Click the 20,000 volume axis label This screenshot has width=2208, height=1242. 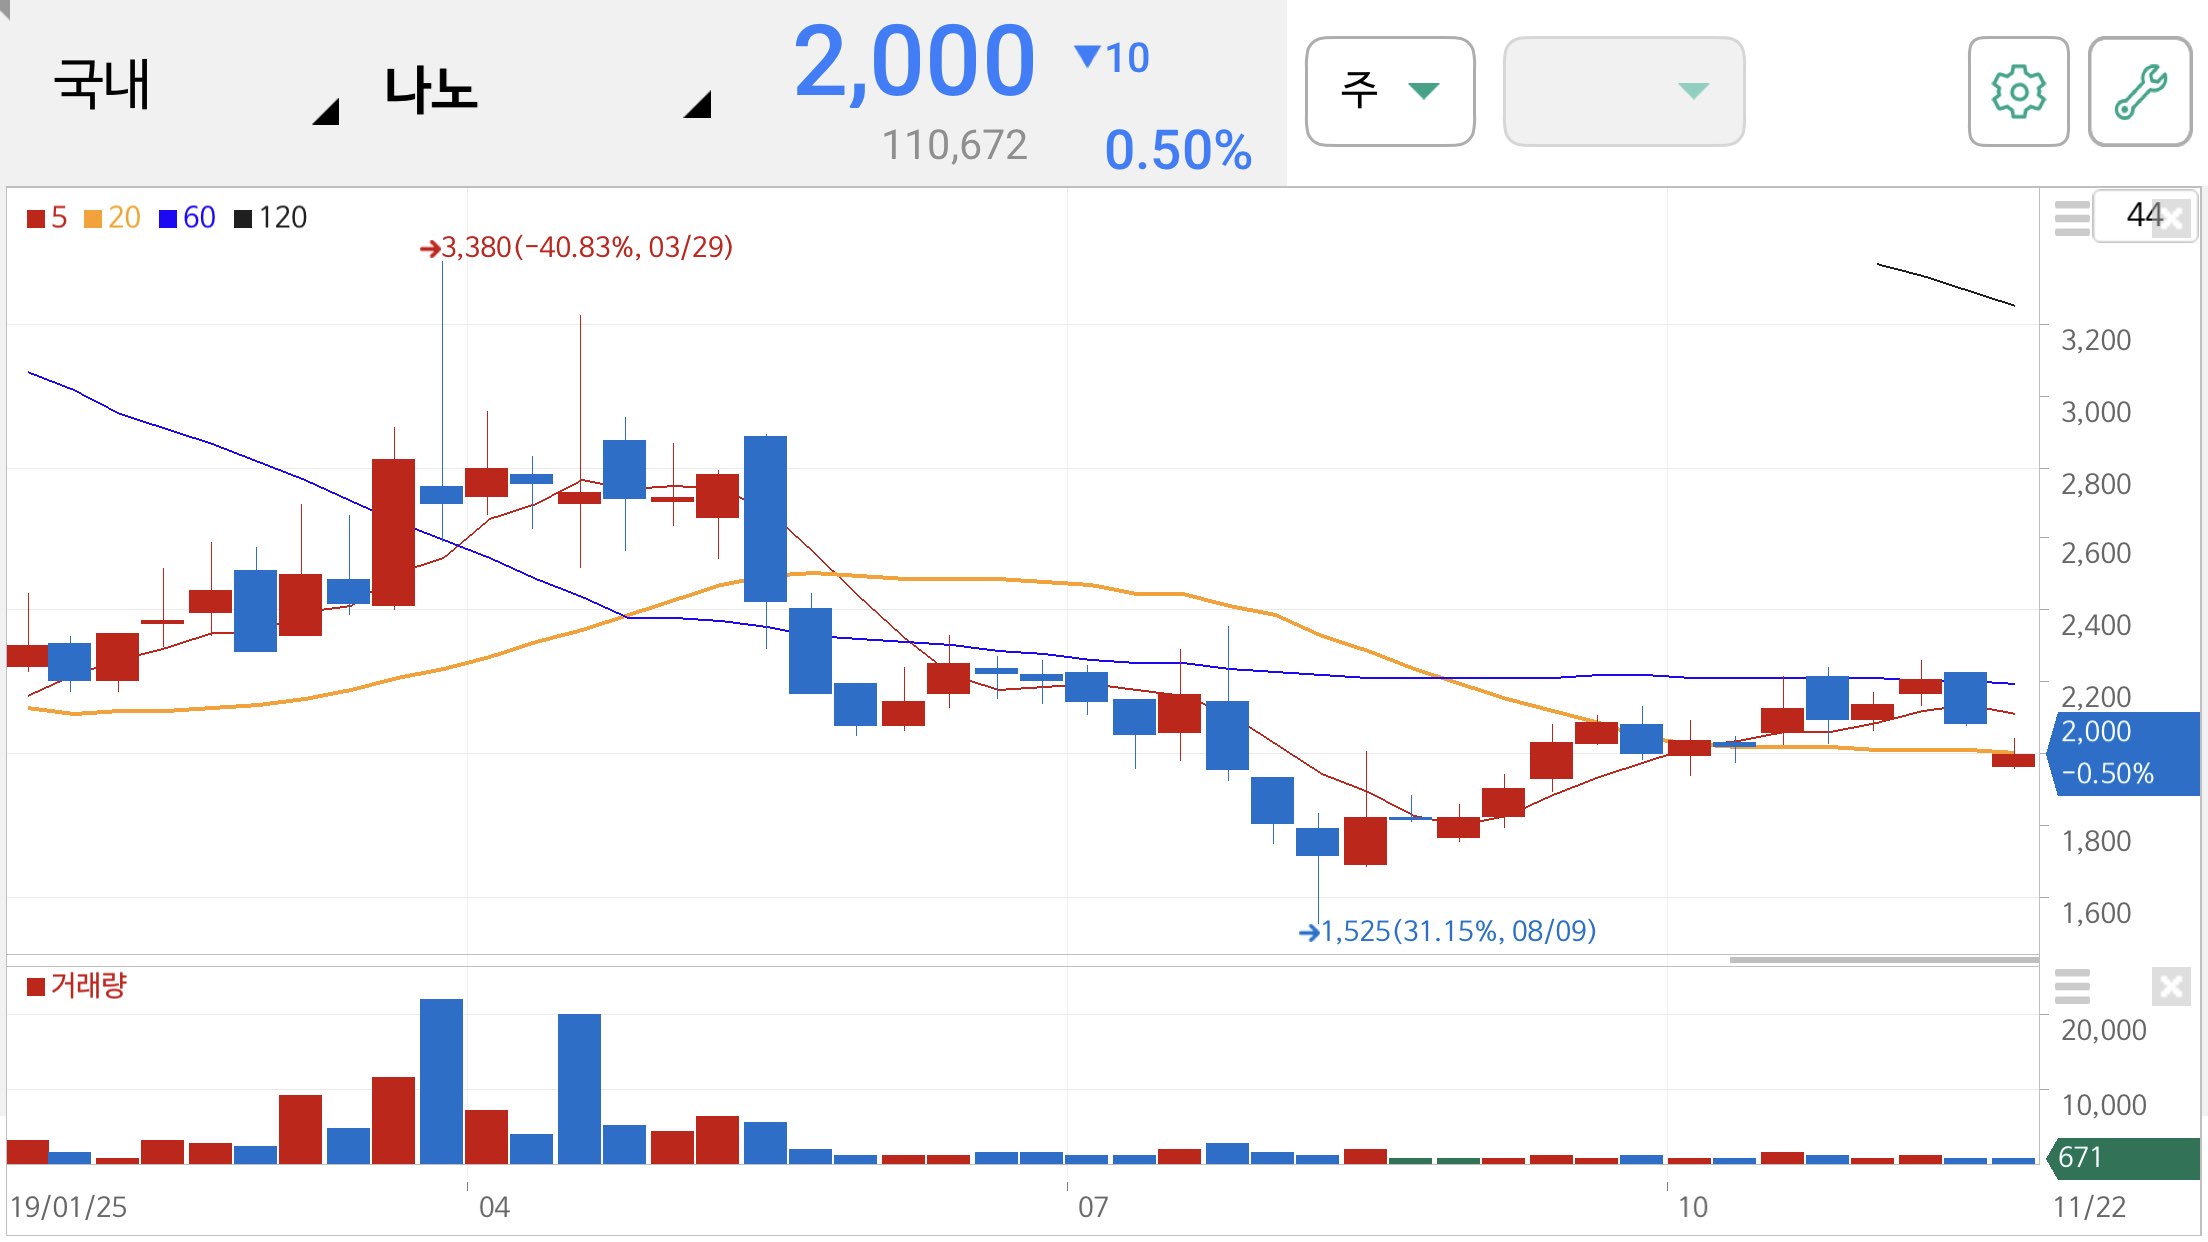click(2104, 1030)
